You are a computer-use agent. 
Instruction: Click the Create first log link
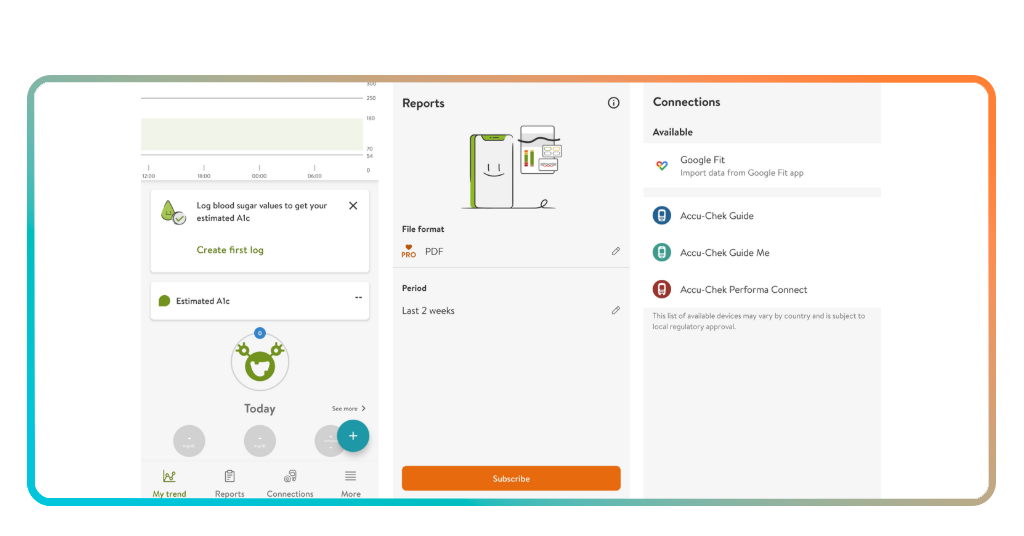tap(230, 250)
